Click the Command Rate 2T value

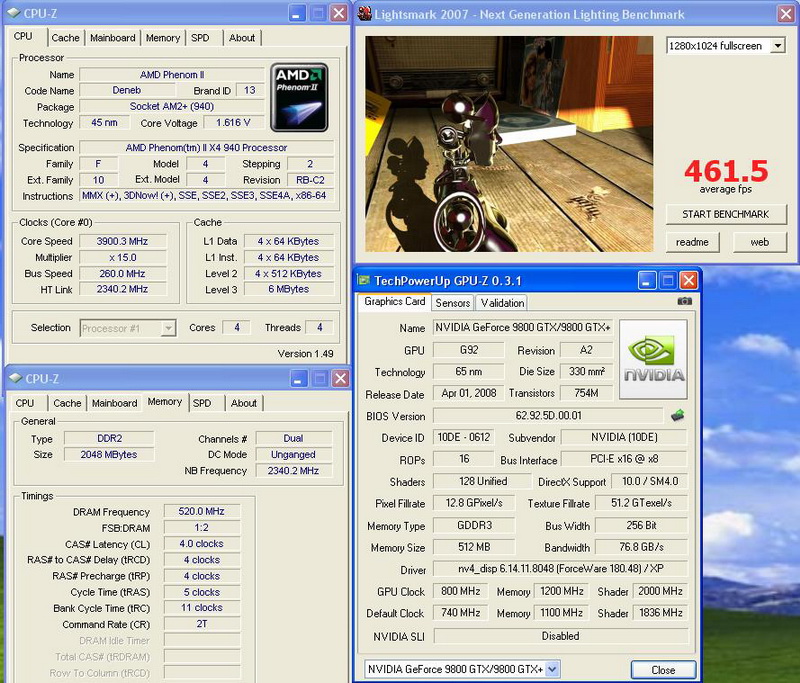click(202, 624)
